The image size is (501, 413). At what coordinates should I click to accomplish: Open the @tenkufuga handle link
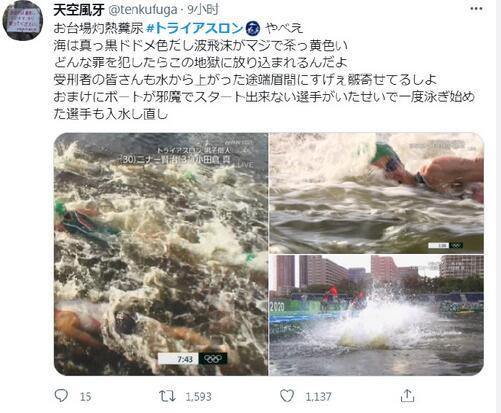tap(143, 10)
